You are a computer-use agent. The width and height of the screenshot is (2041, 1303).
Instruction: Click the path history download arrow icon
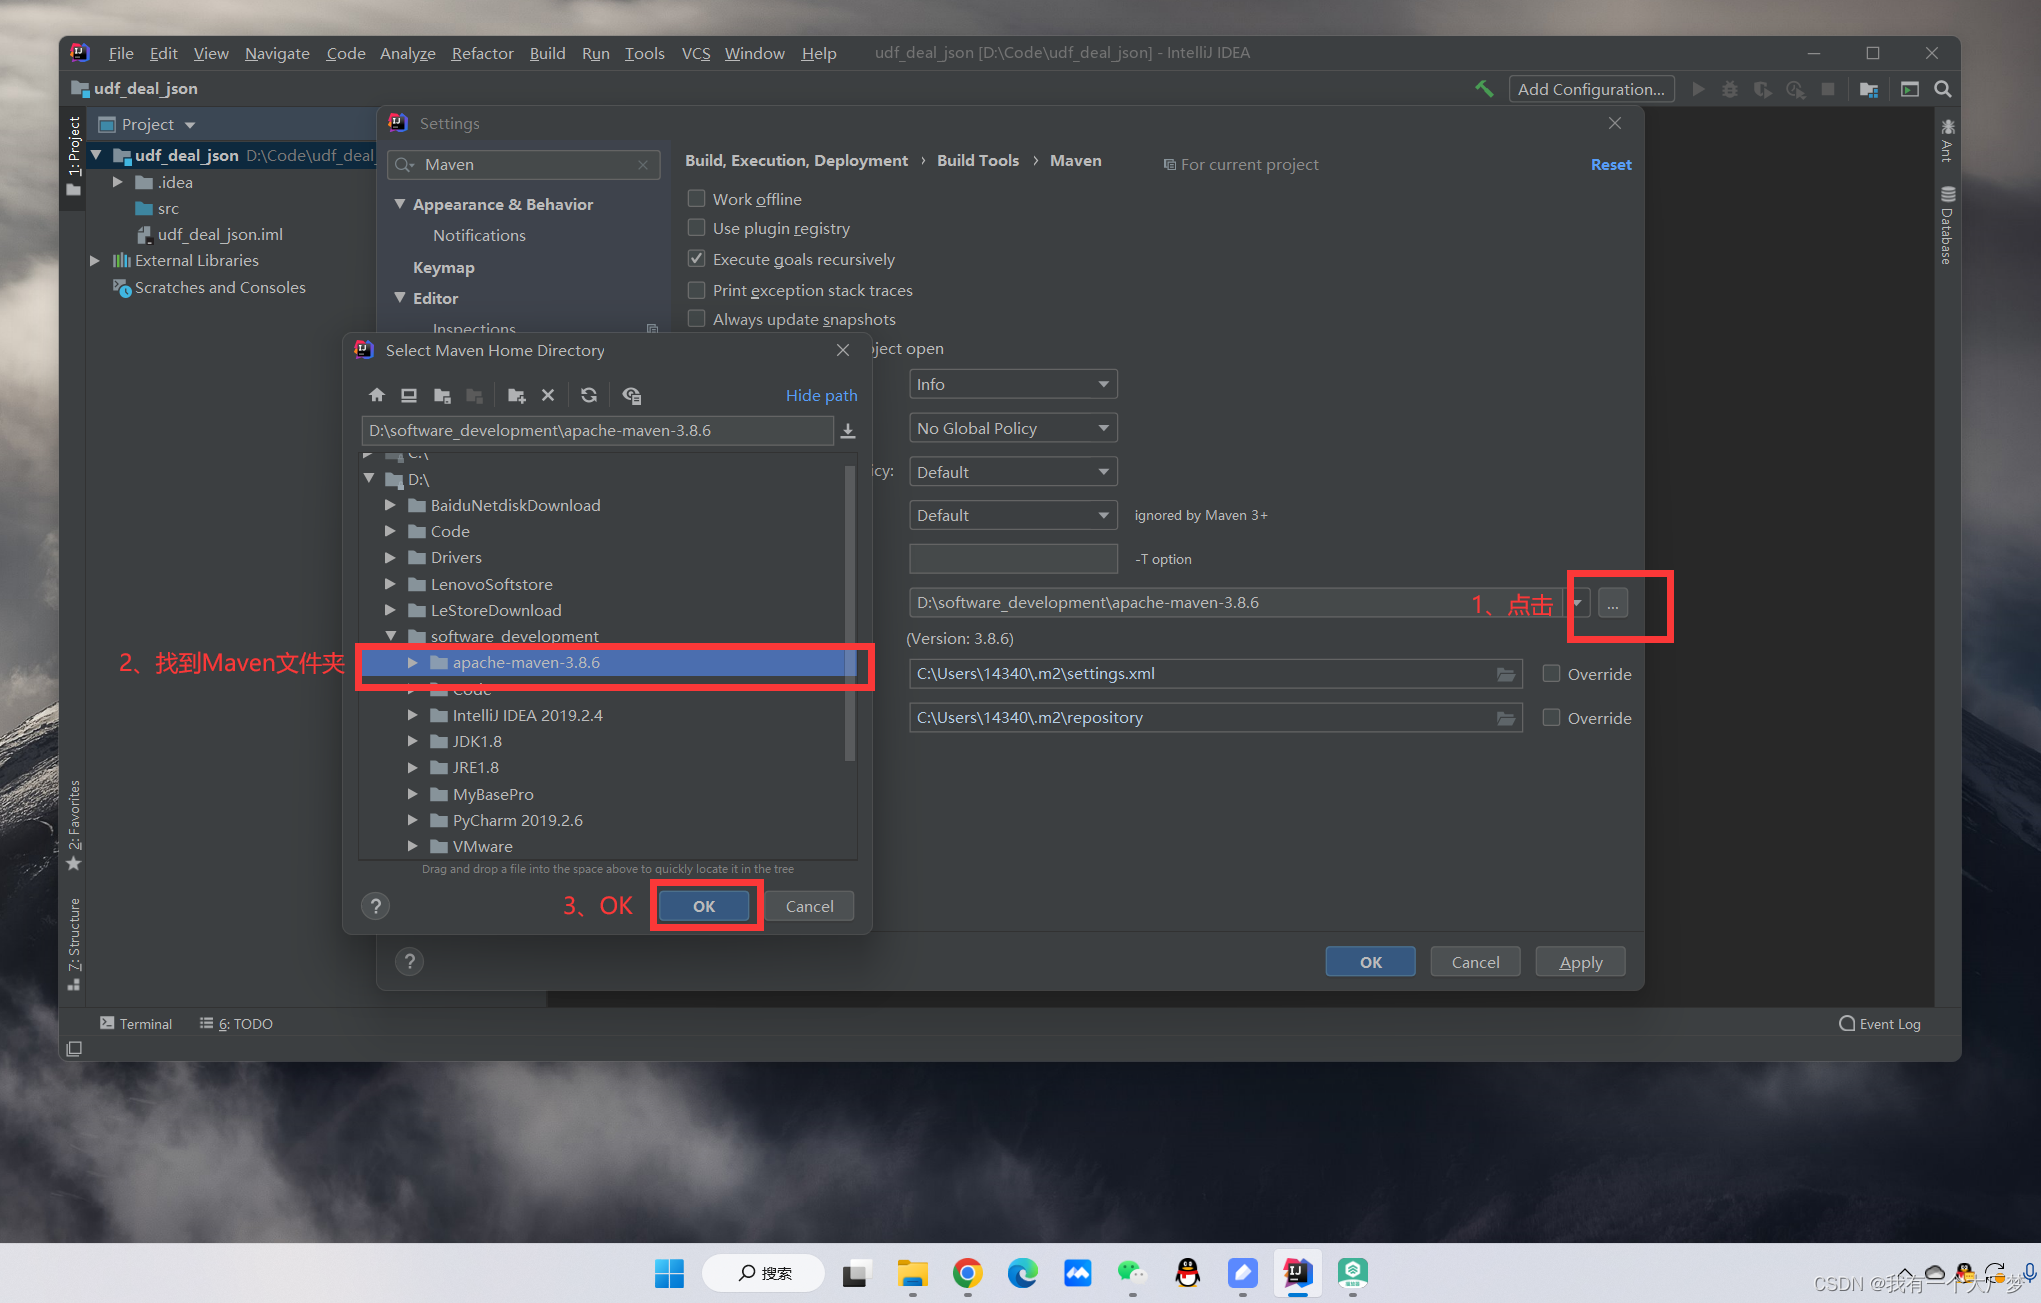click(x=848, y=431)
